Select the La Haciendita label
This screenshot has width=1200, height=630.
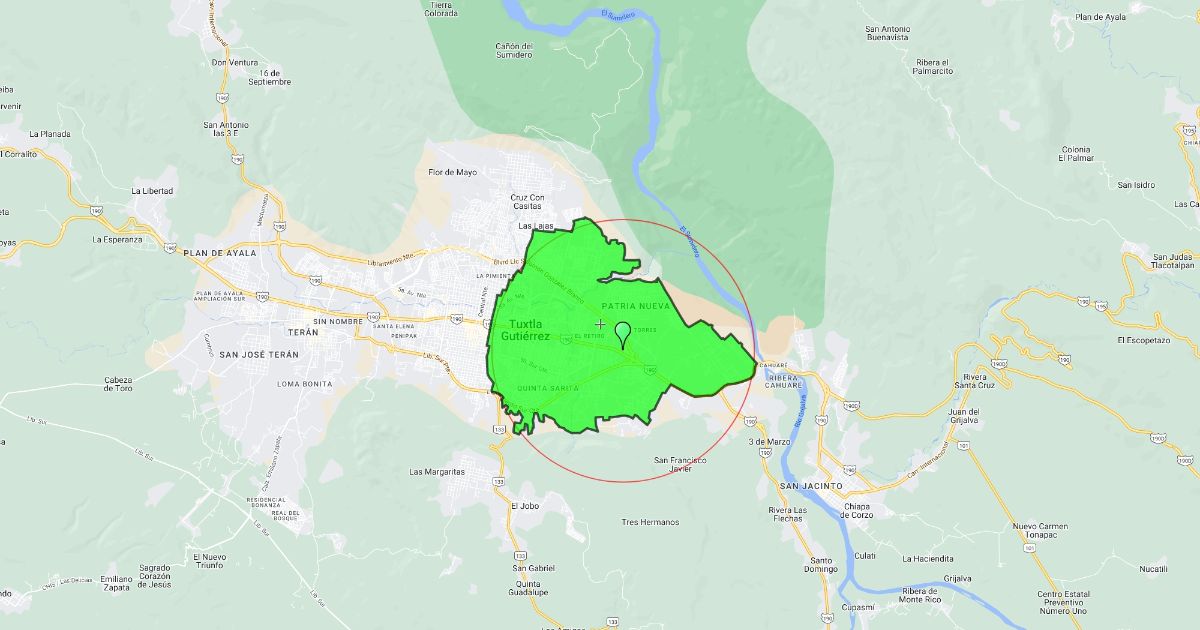(927, 559)
